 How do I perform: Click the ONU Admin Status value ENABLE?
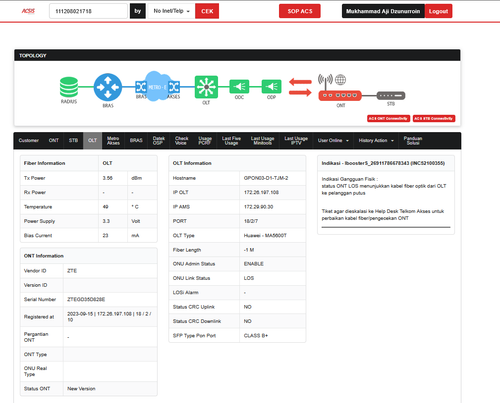pyautogui.click(x=254, y=264)
